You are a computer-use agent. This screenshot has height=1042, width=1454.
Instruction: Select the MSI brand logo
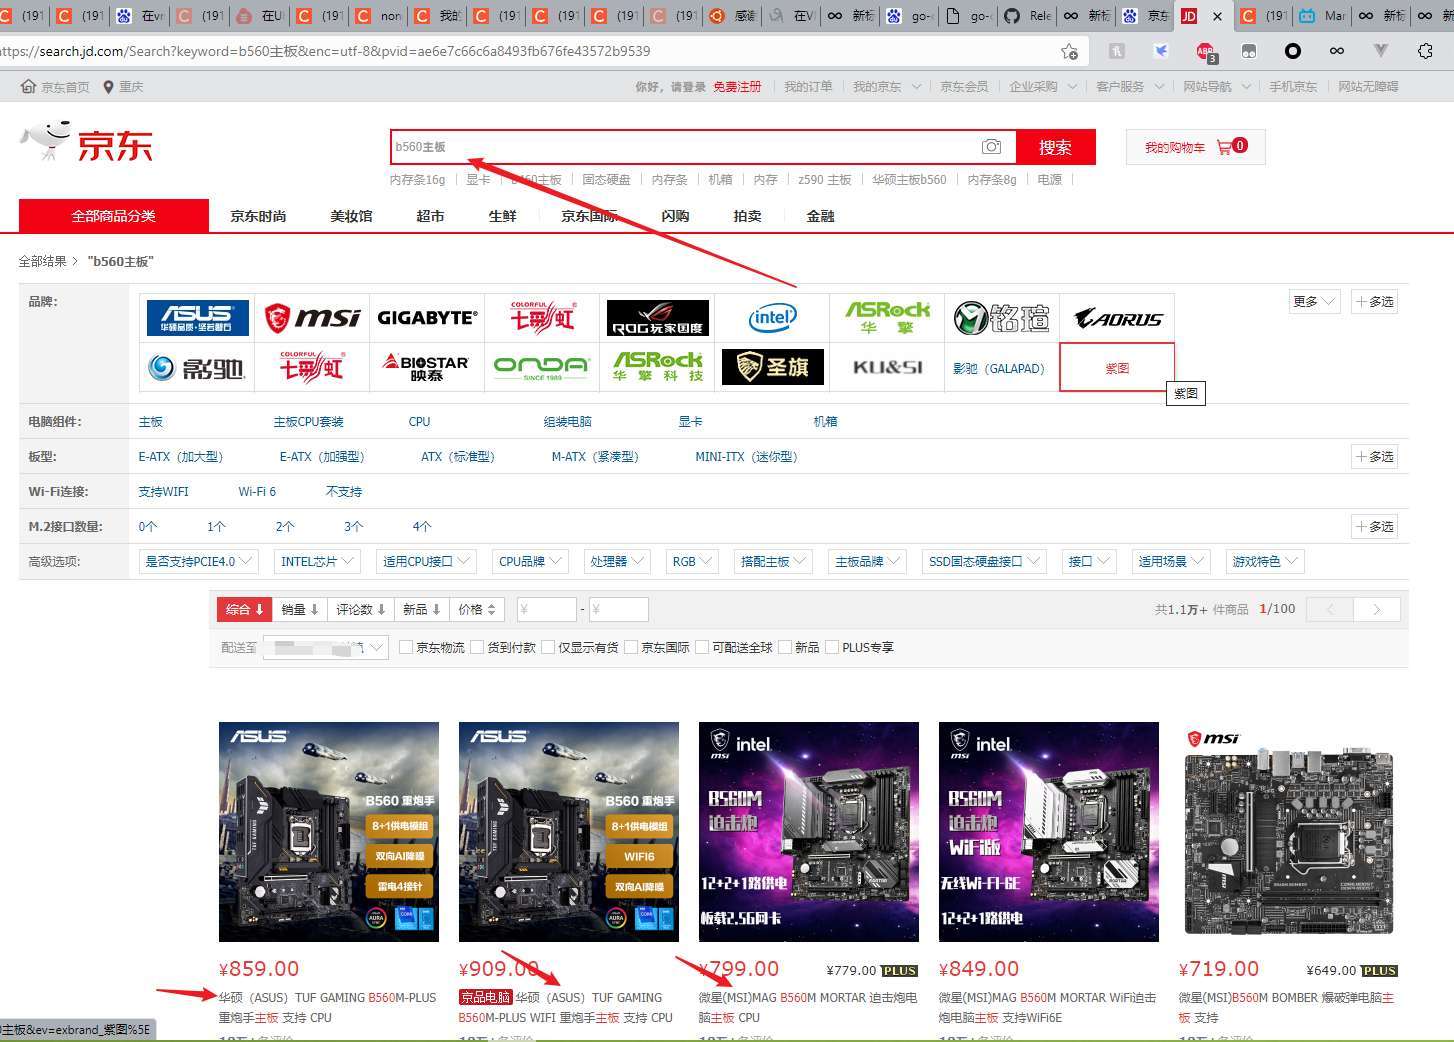pos(312,318)
